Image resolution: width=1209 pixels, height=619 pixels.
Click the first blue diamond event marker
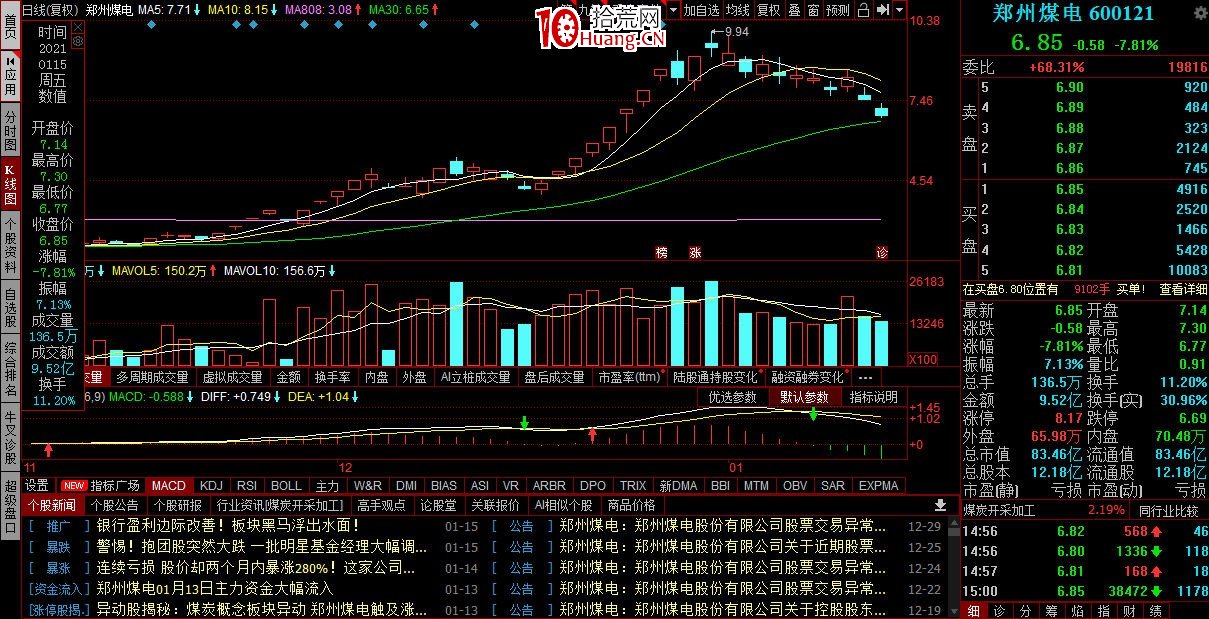[x=150, y=25]
